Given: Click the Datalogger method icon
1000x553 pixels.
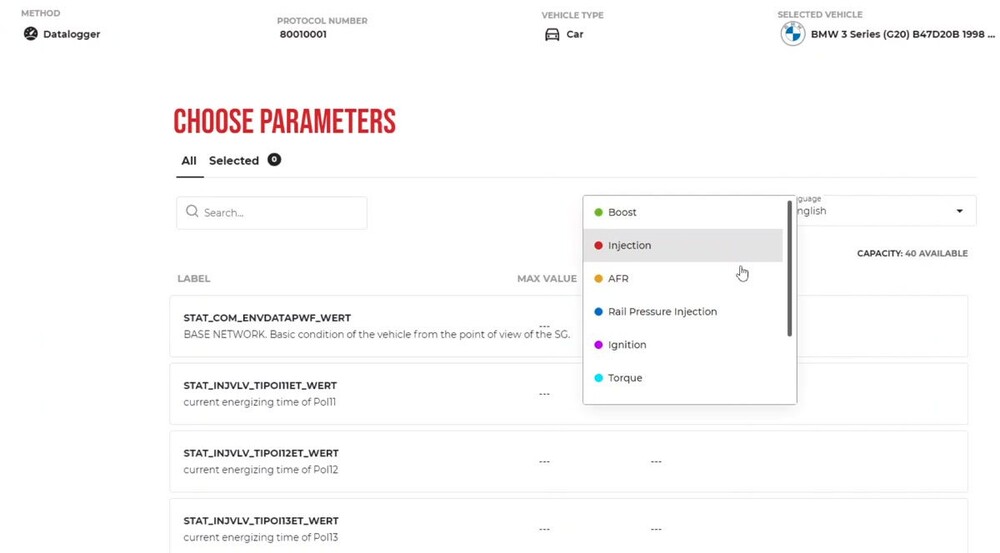Looking at the screenshot, I should [30, 34].
